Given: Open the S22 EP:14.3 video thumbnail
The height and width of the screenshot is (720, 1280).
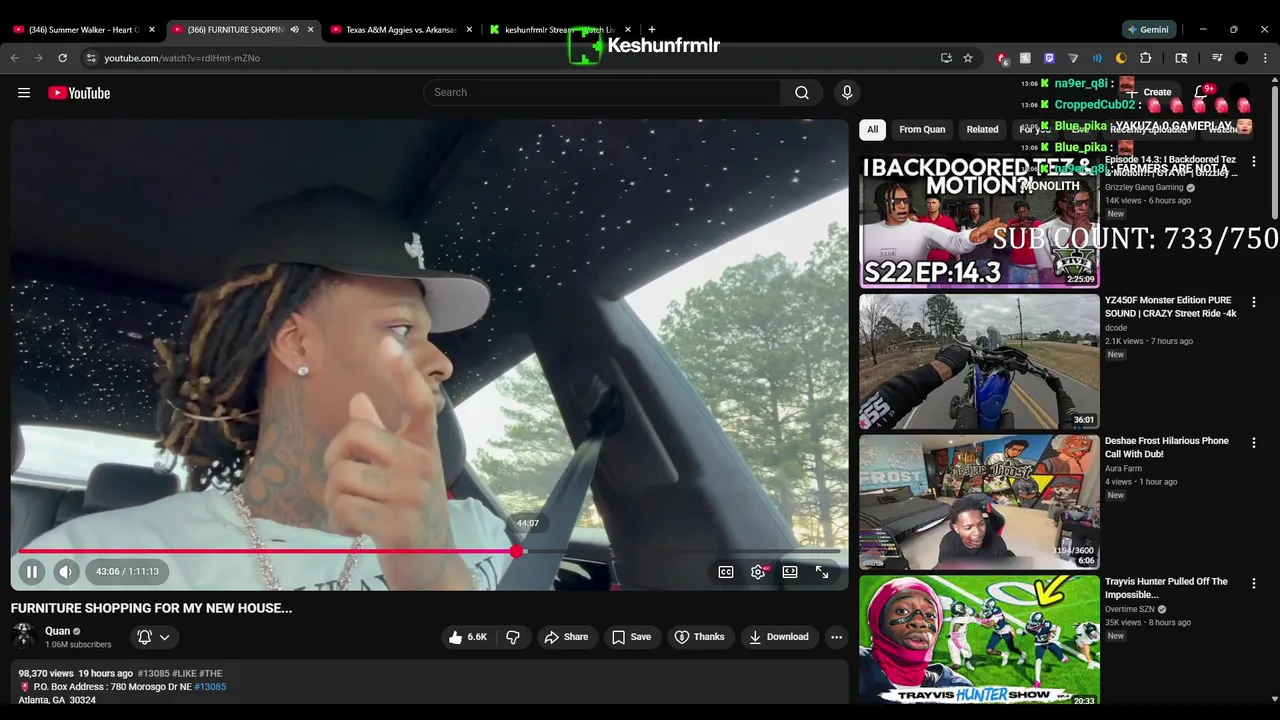Looking at the screenshot, I should coord(979,221).
